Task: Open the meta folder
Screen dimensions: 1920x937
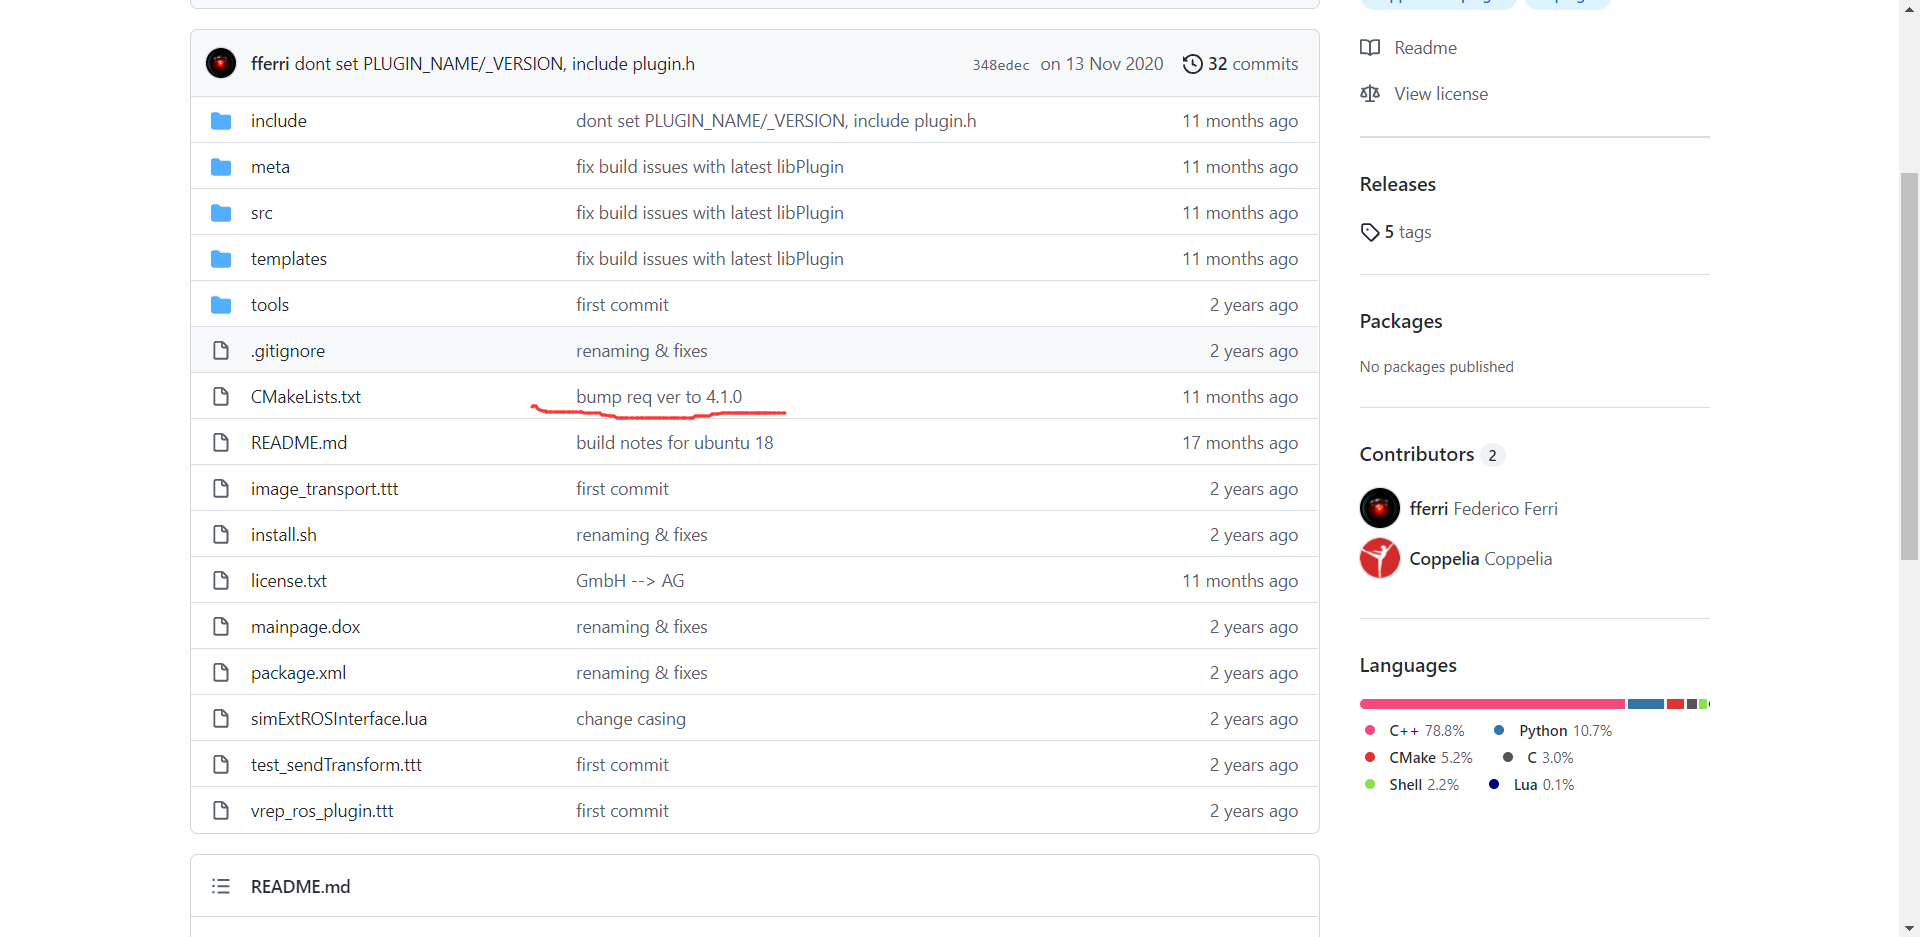Action: click(x=270, y=167)
